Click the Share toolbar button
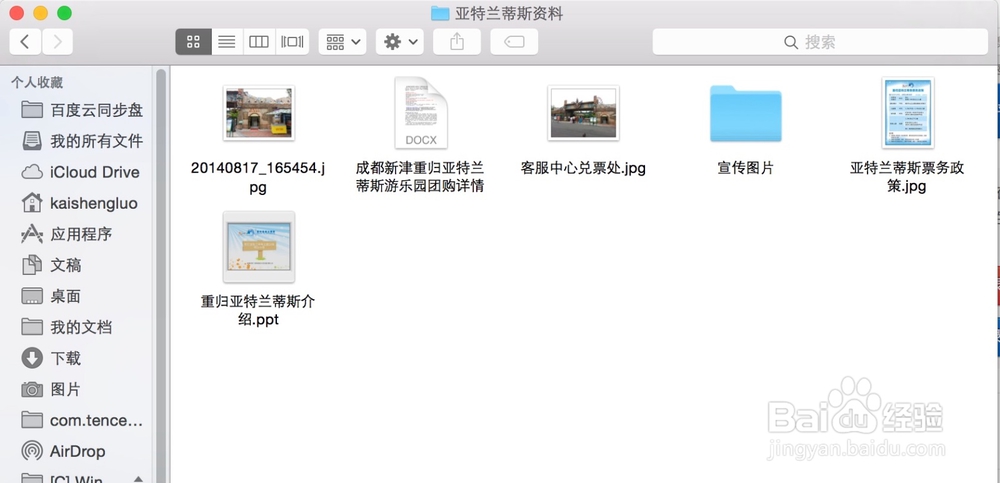 point(457,42)
